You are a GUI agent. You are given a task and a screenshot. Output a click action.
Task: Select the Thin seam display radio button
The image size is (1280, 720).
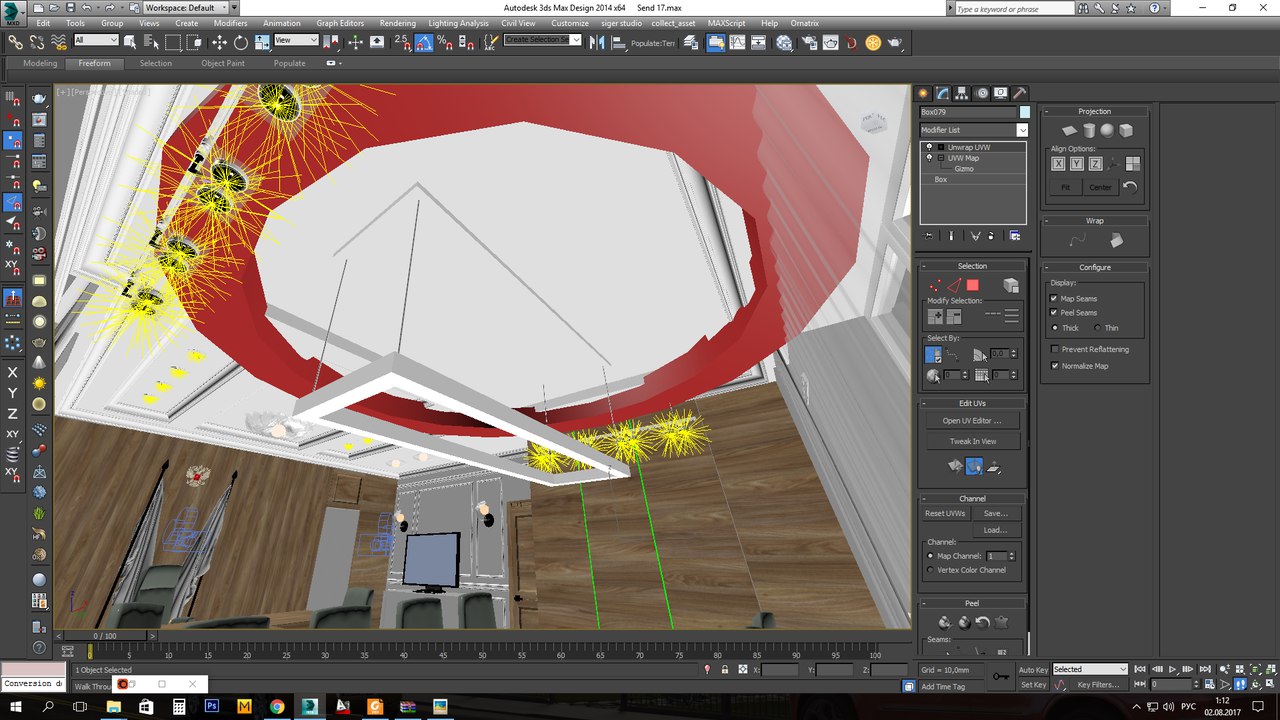click(1098, 328)
